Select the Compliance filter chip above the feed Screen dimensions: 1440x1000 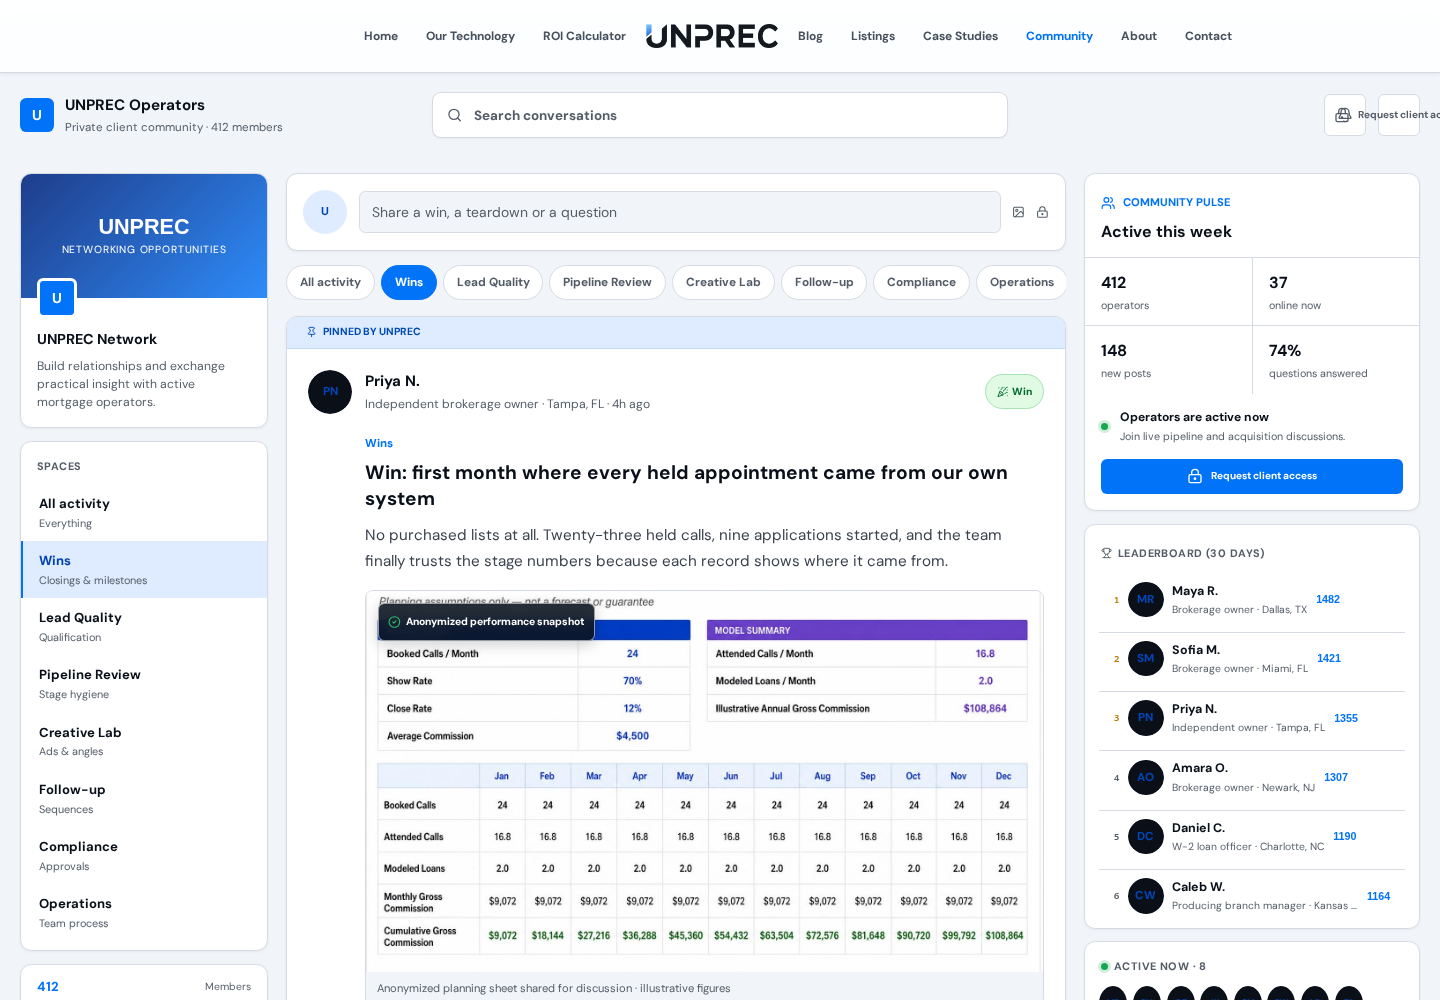coord(921,283)
